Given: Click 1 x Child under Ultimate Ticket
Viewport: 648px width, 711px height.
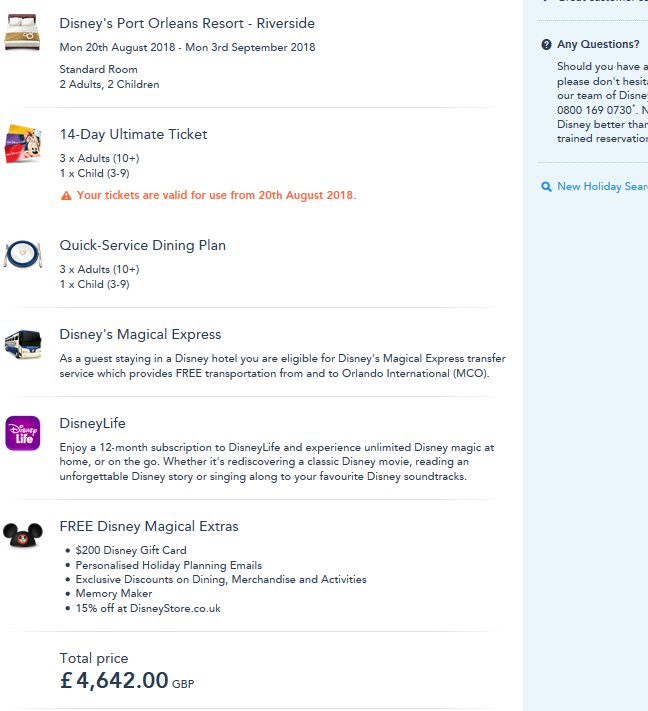Looking at the screenshot, I should (94, 173).
